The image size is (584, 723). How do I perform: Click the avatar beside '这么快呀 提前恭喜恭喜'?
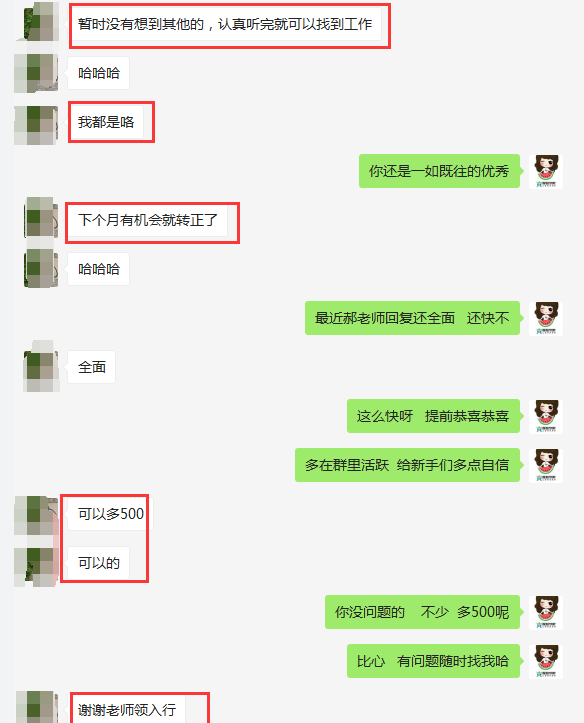[x=546, y=416]
